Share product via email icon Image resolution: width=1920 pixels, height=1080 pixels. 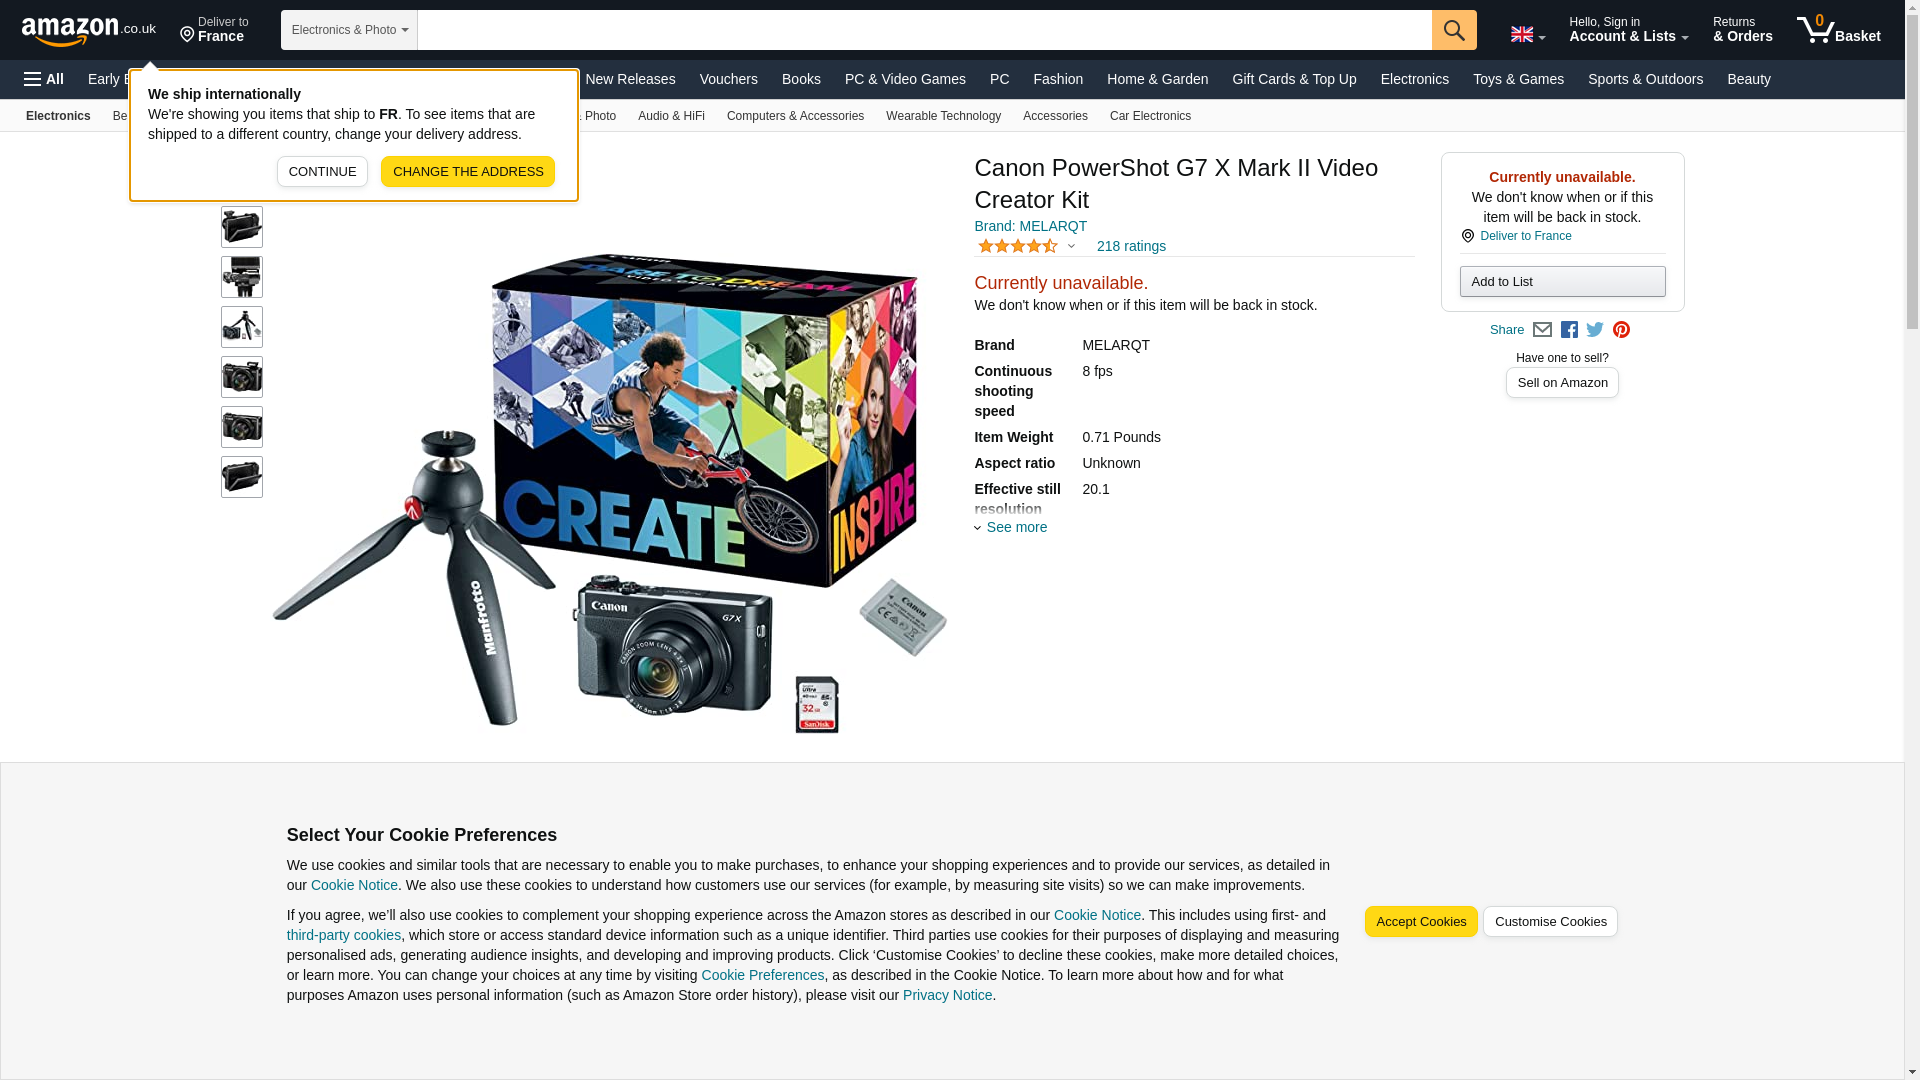1542,330
